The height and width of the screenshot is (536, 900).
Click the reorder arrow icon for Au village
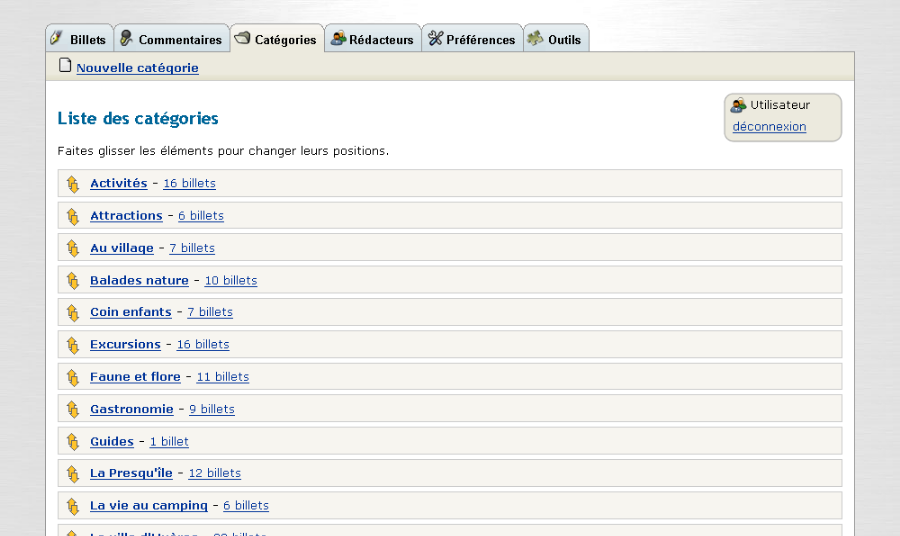(x=72, y=248)
